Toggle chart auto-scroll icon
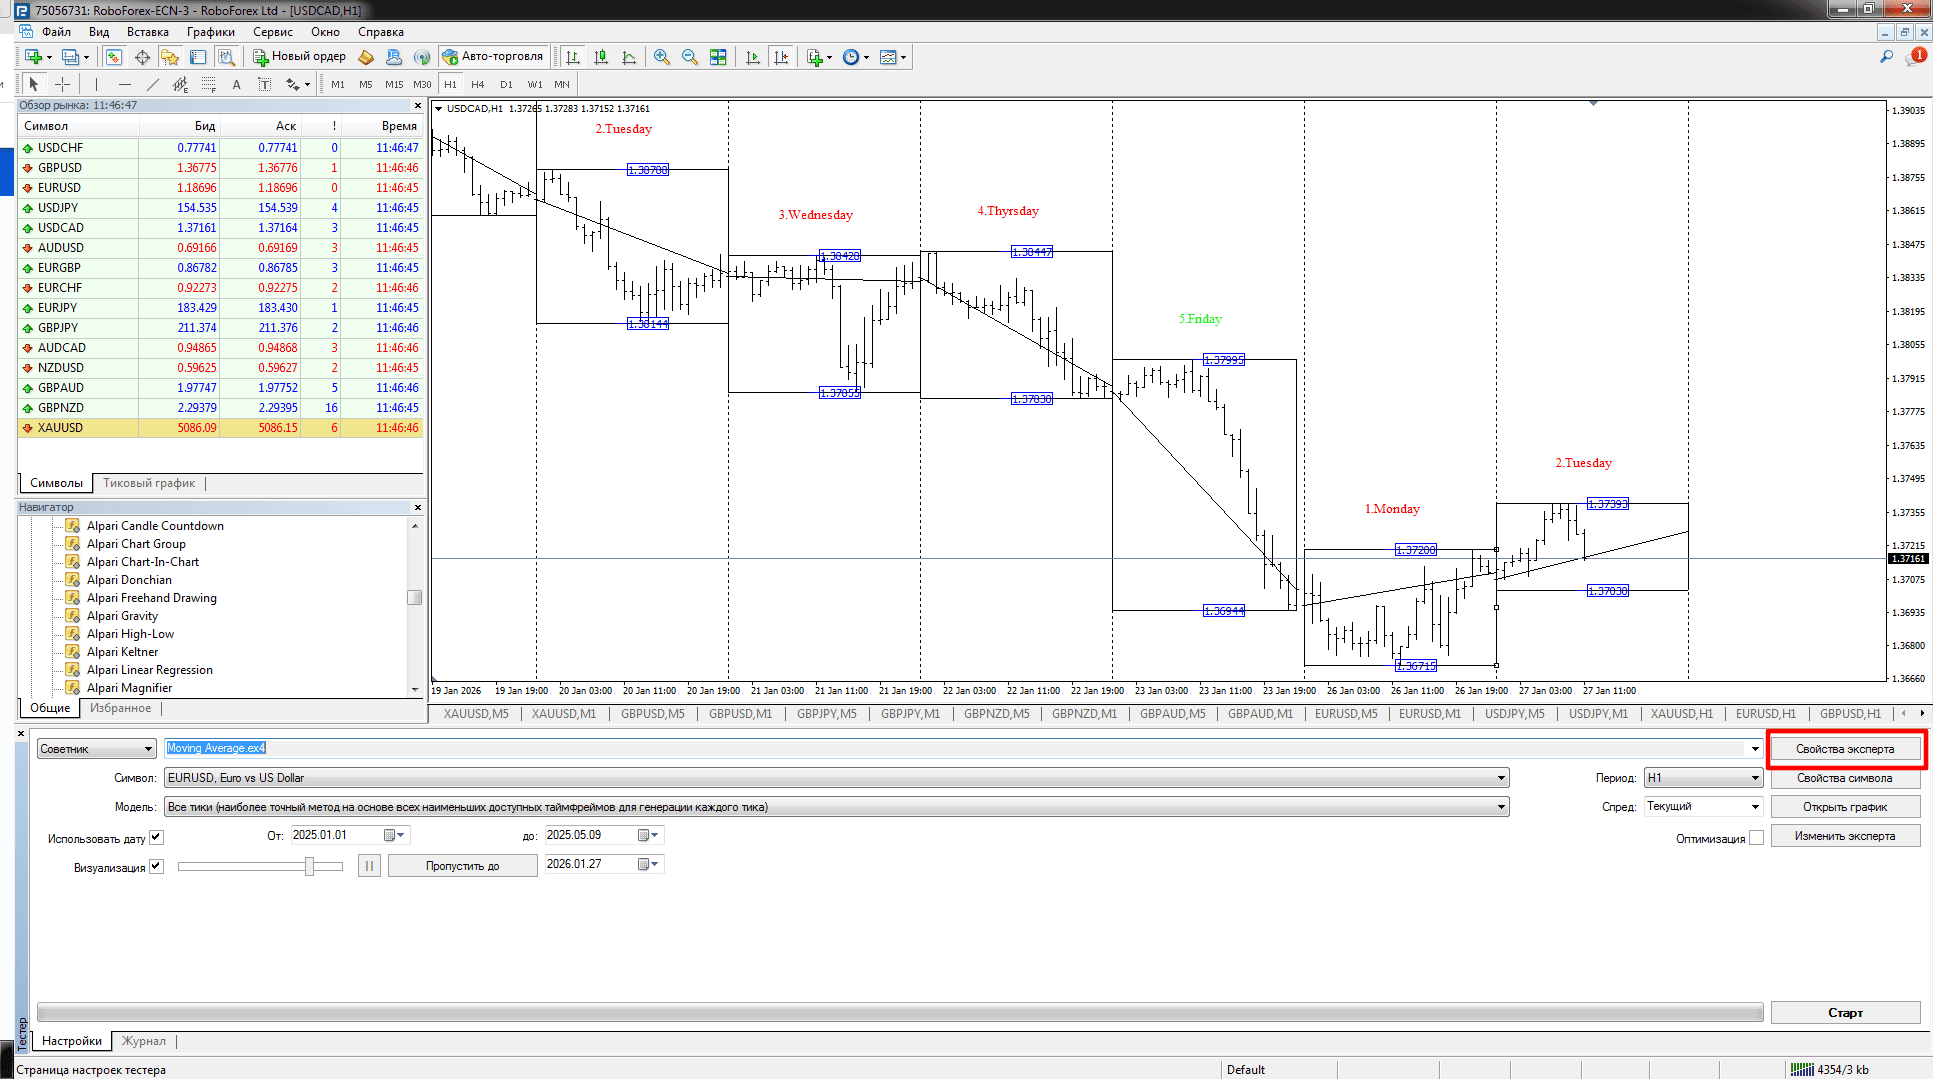 tap(753, 57)
